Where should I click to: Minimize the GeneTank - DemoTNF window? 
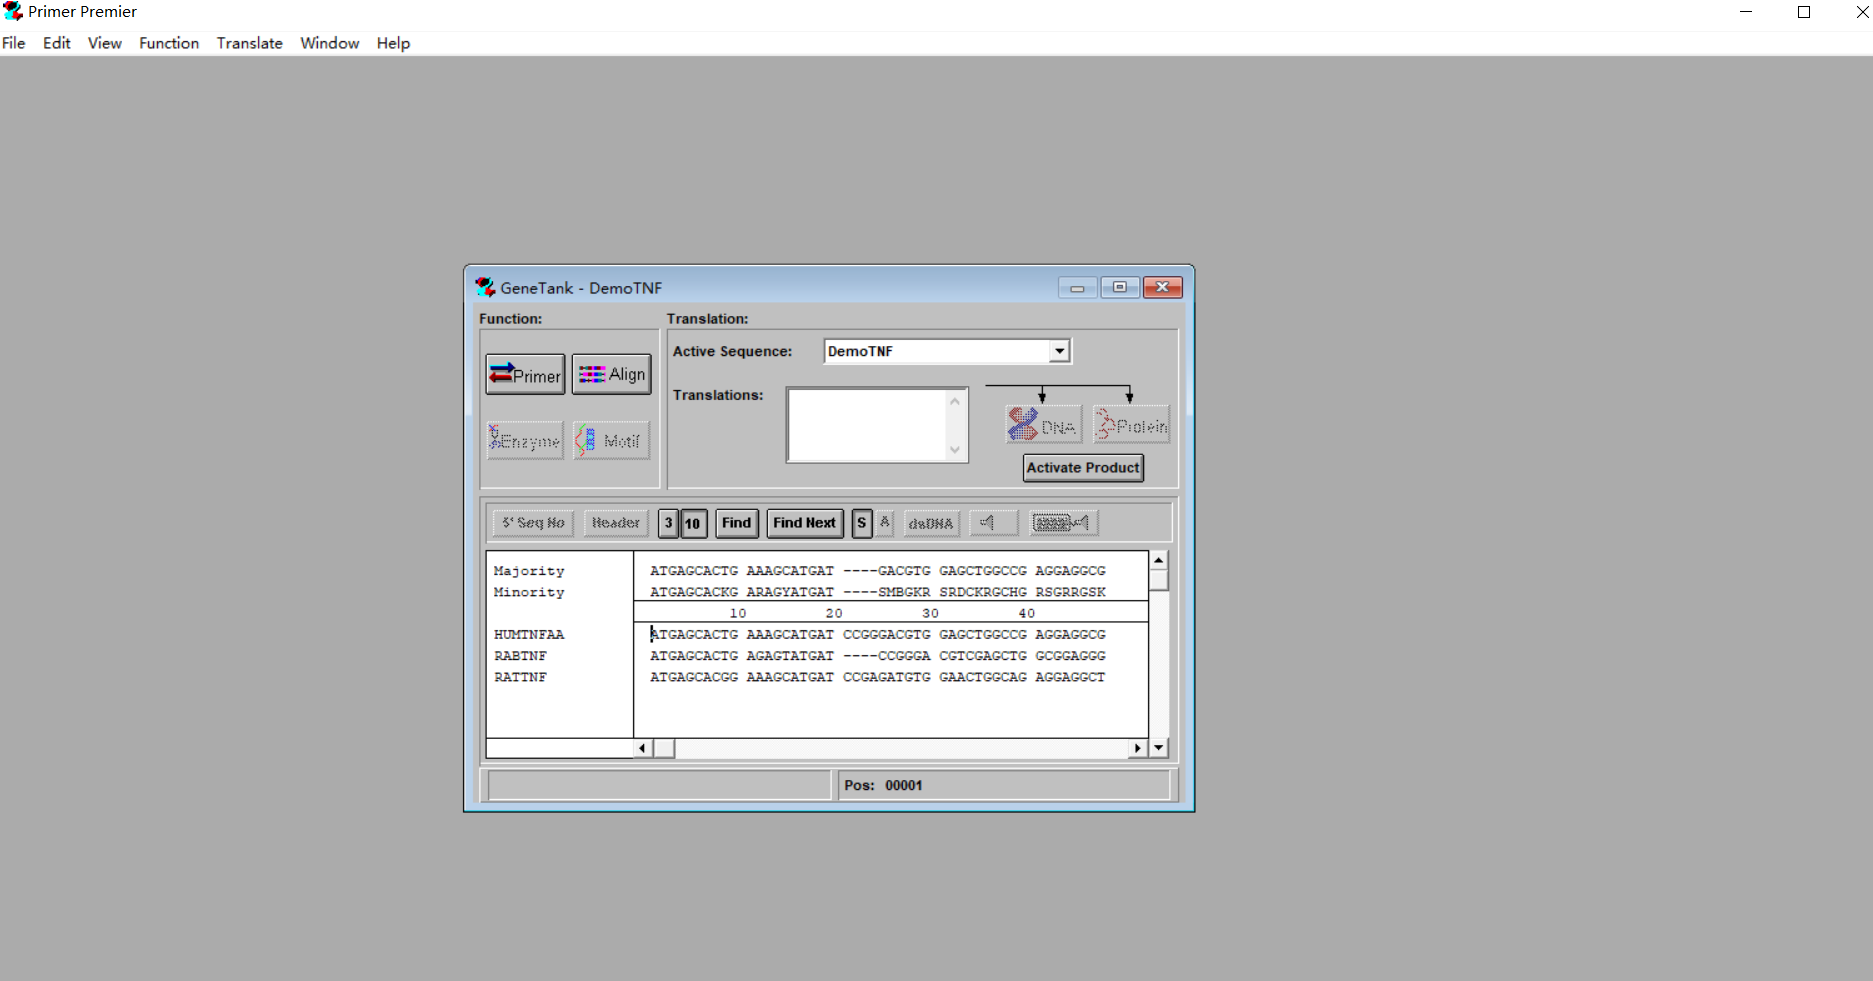[1077, 288]
